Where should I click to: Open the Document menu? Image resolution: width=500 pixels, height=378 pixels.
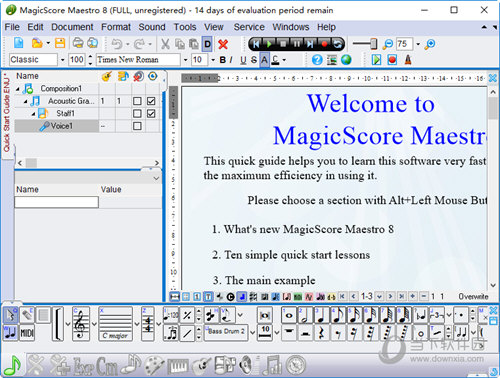tap(72, 27)
